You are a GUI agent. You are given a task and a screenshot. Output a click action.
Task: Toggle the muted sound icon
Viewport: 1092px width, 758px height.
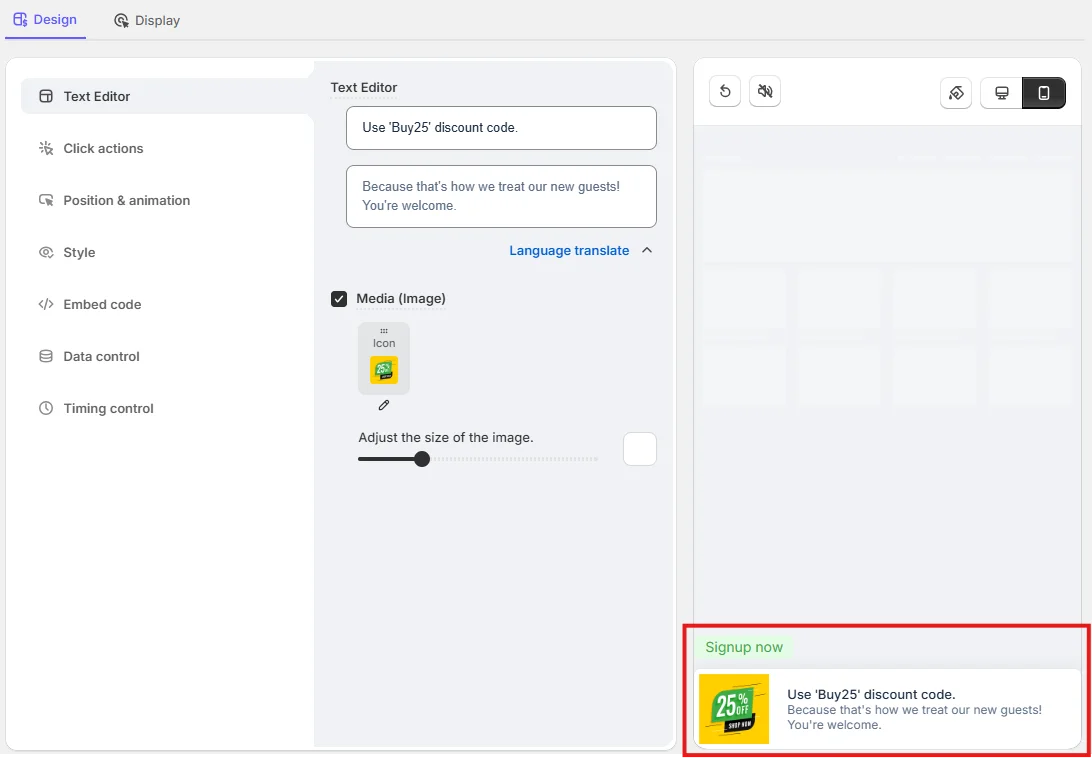[765, 92]
